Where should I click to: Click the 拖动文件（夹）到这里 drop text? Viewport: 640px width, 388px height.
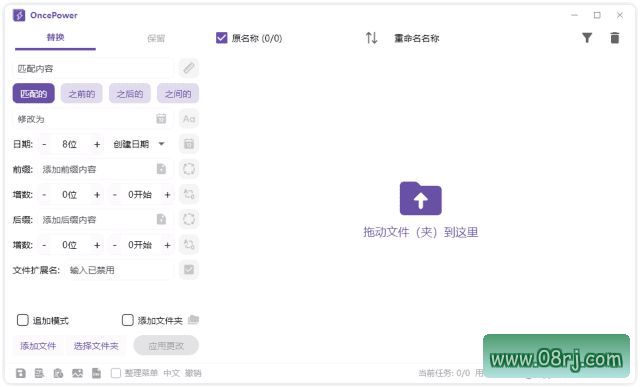click(420, 232)
